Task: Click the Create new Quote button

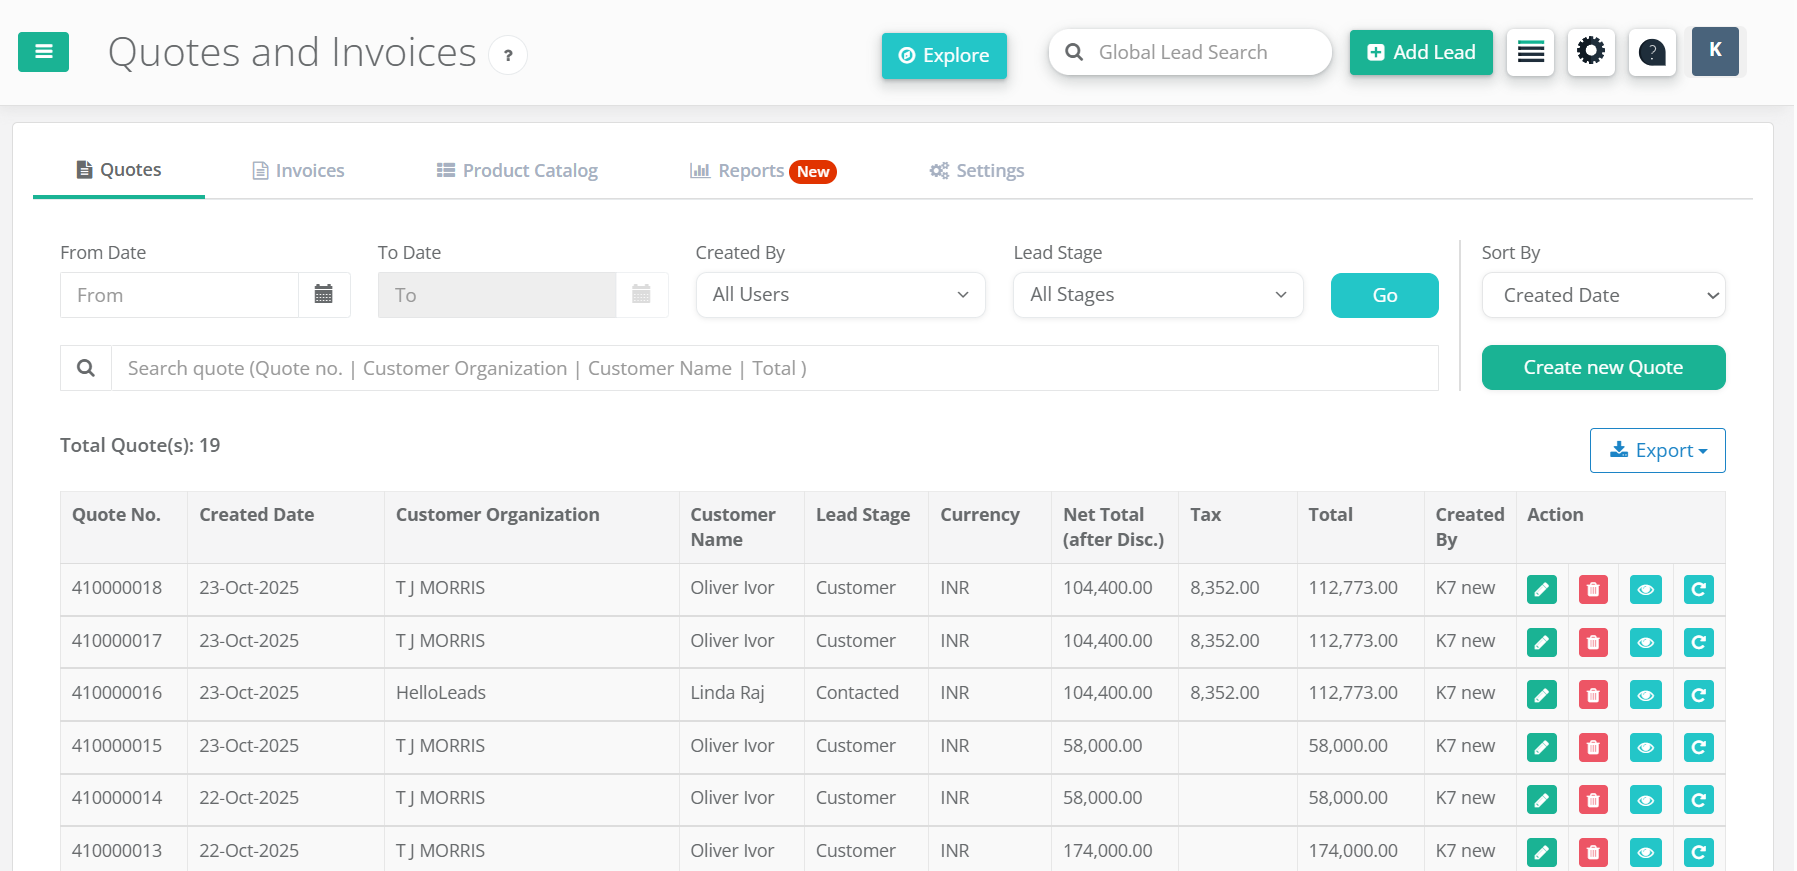Action: tap(1603, 368)
